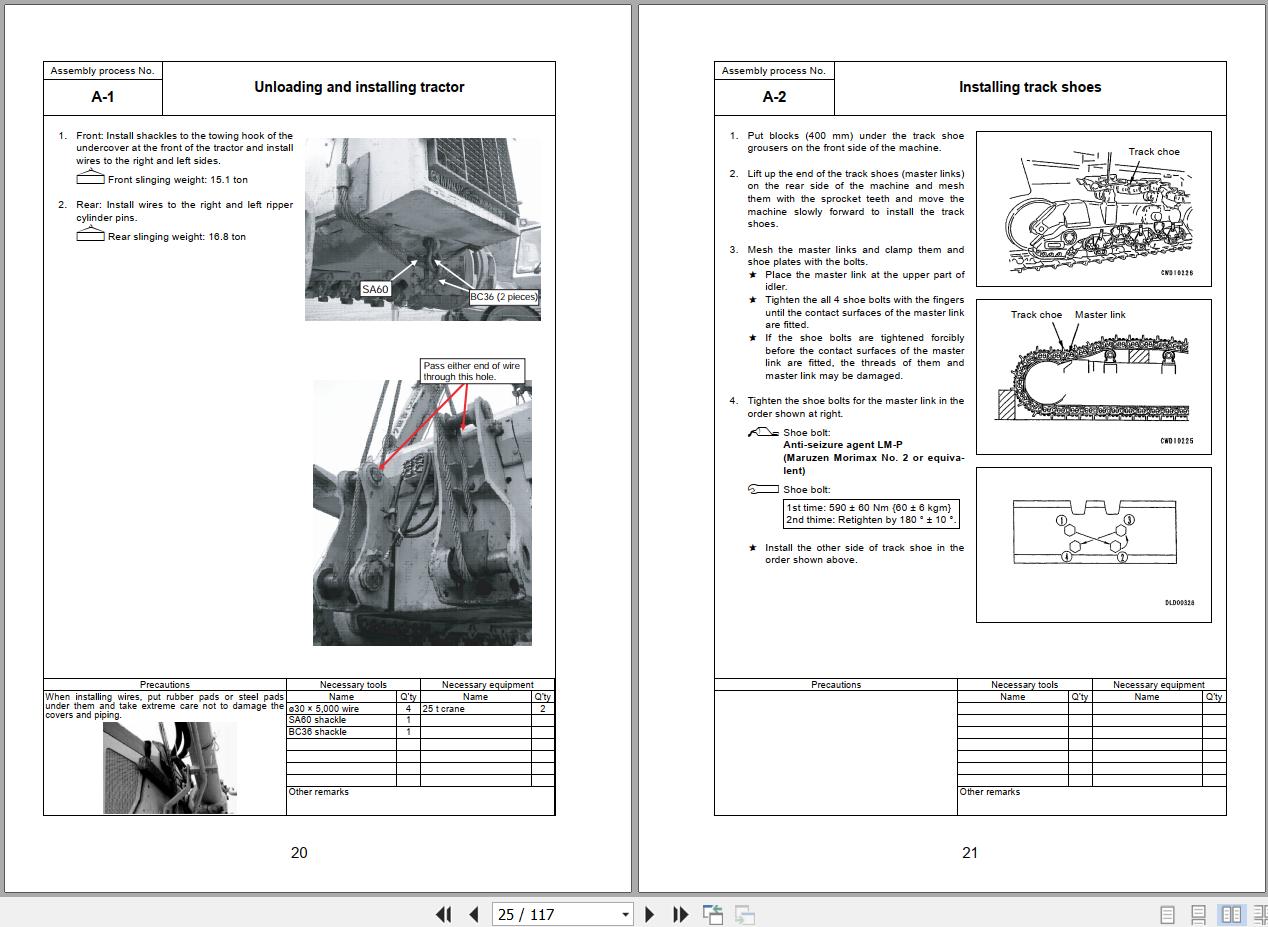Enable continuous page scrolling layout
Screen dimensions: 1268x927
pyautogui.click(x=1198, y=914)
